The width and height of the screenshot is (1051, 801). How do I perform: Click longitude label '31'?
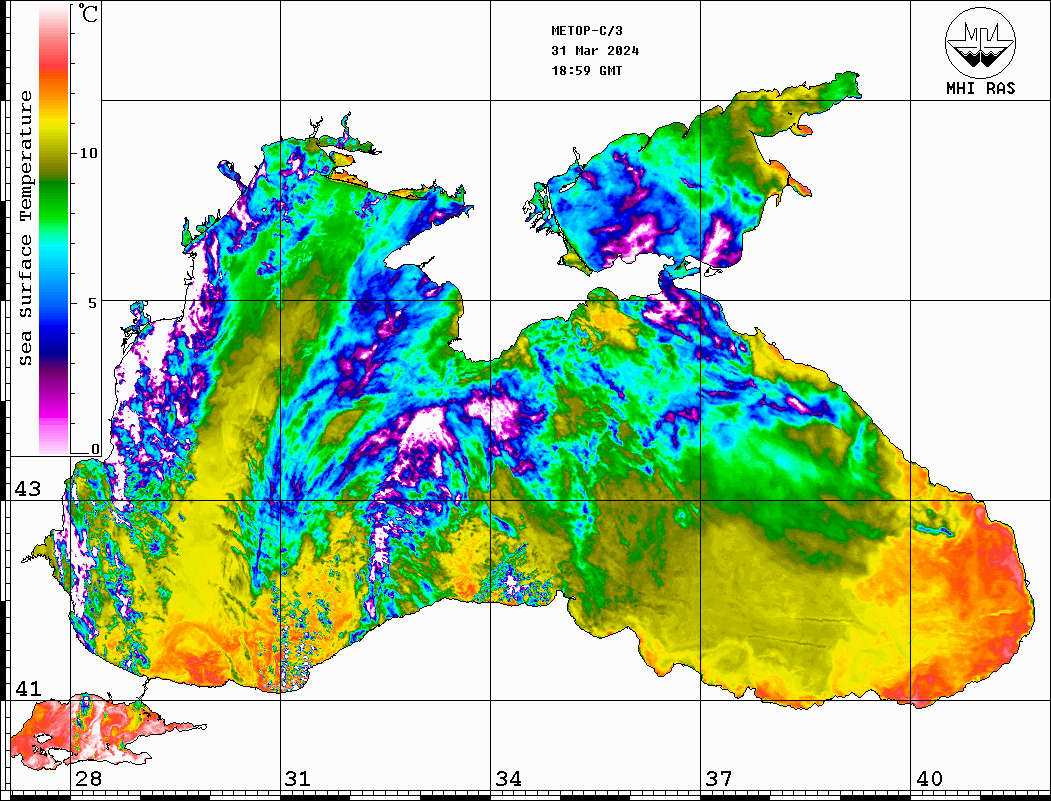click(298, 778)
